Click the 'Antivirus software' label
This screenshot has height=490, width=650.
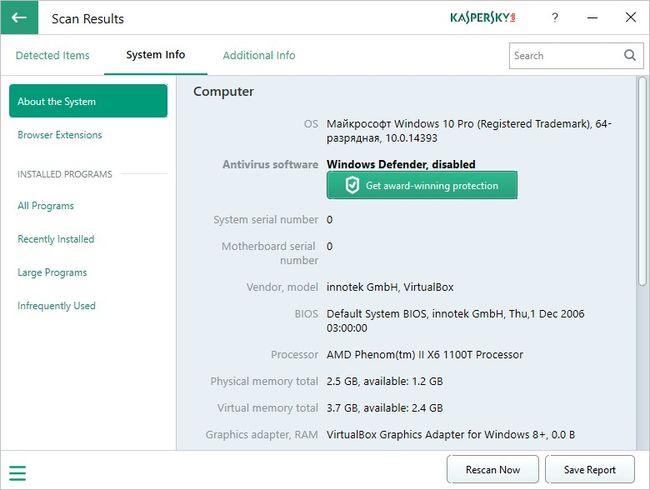270,164
